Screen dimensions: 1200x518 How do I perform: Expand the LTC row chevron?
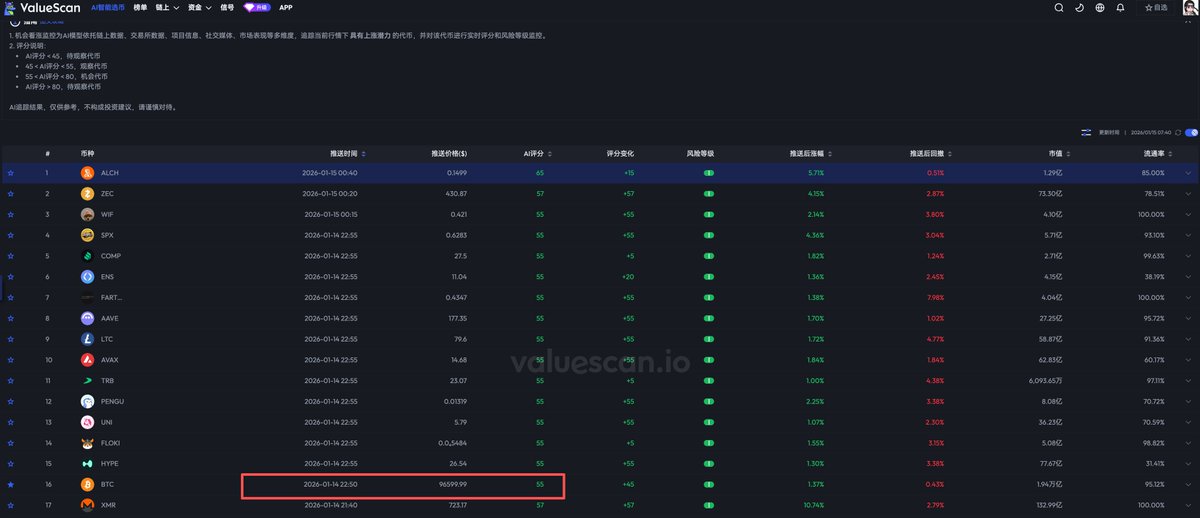(1188, 339)
